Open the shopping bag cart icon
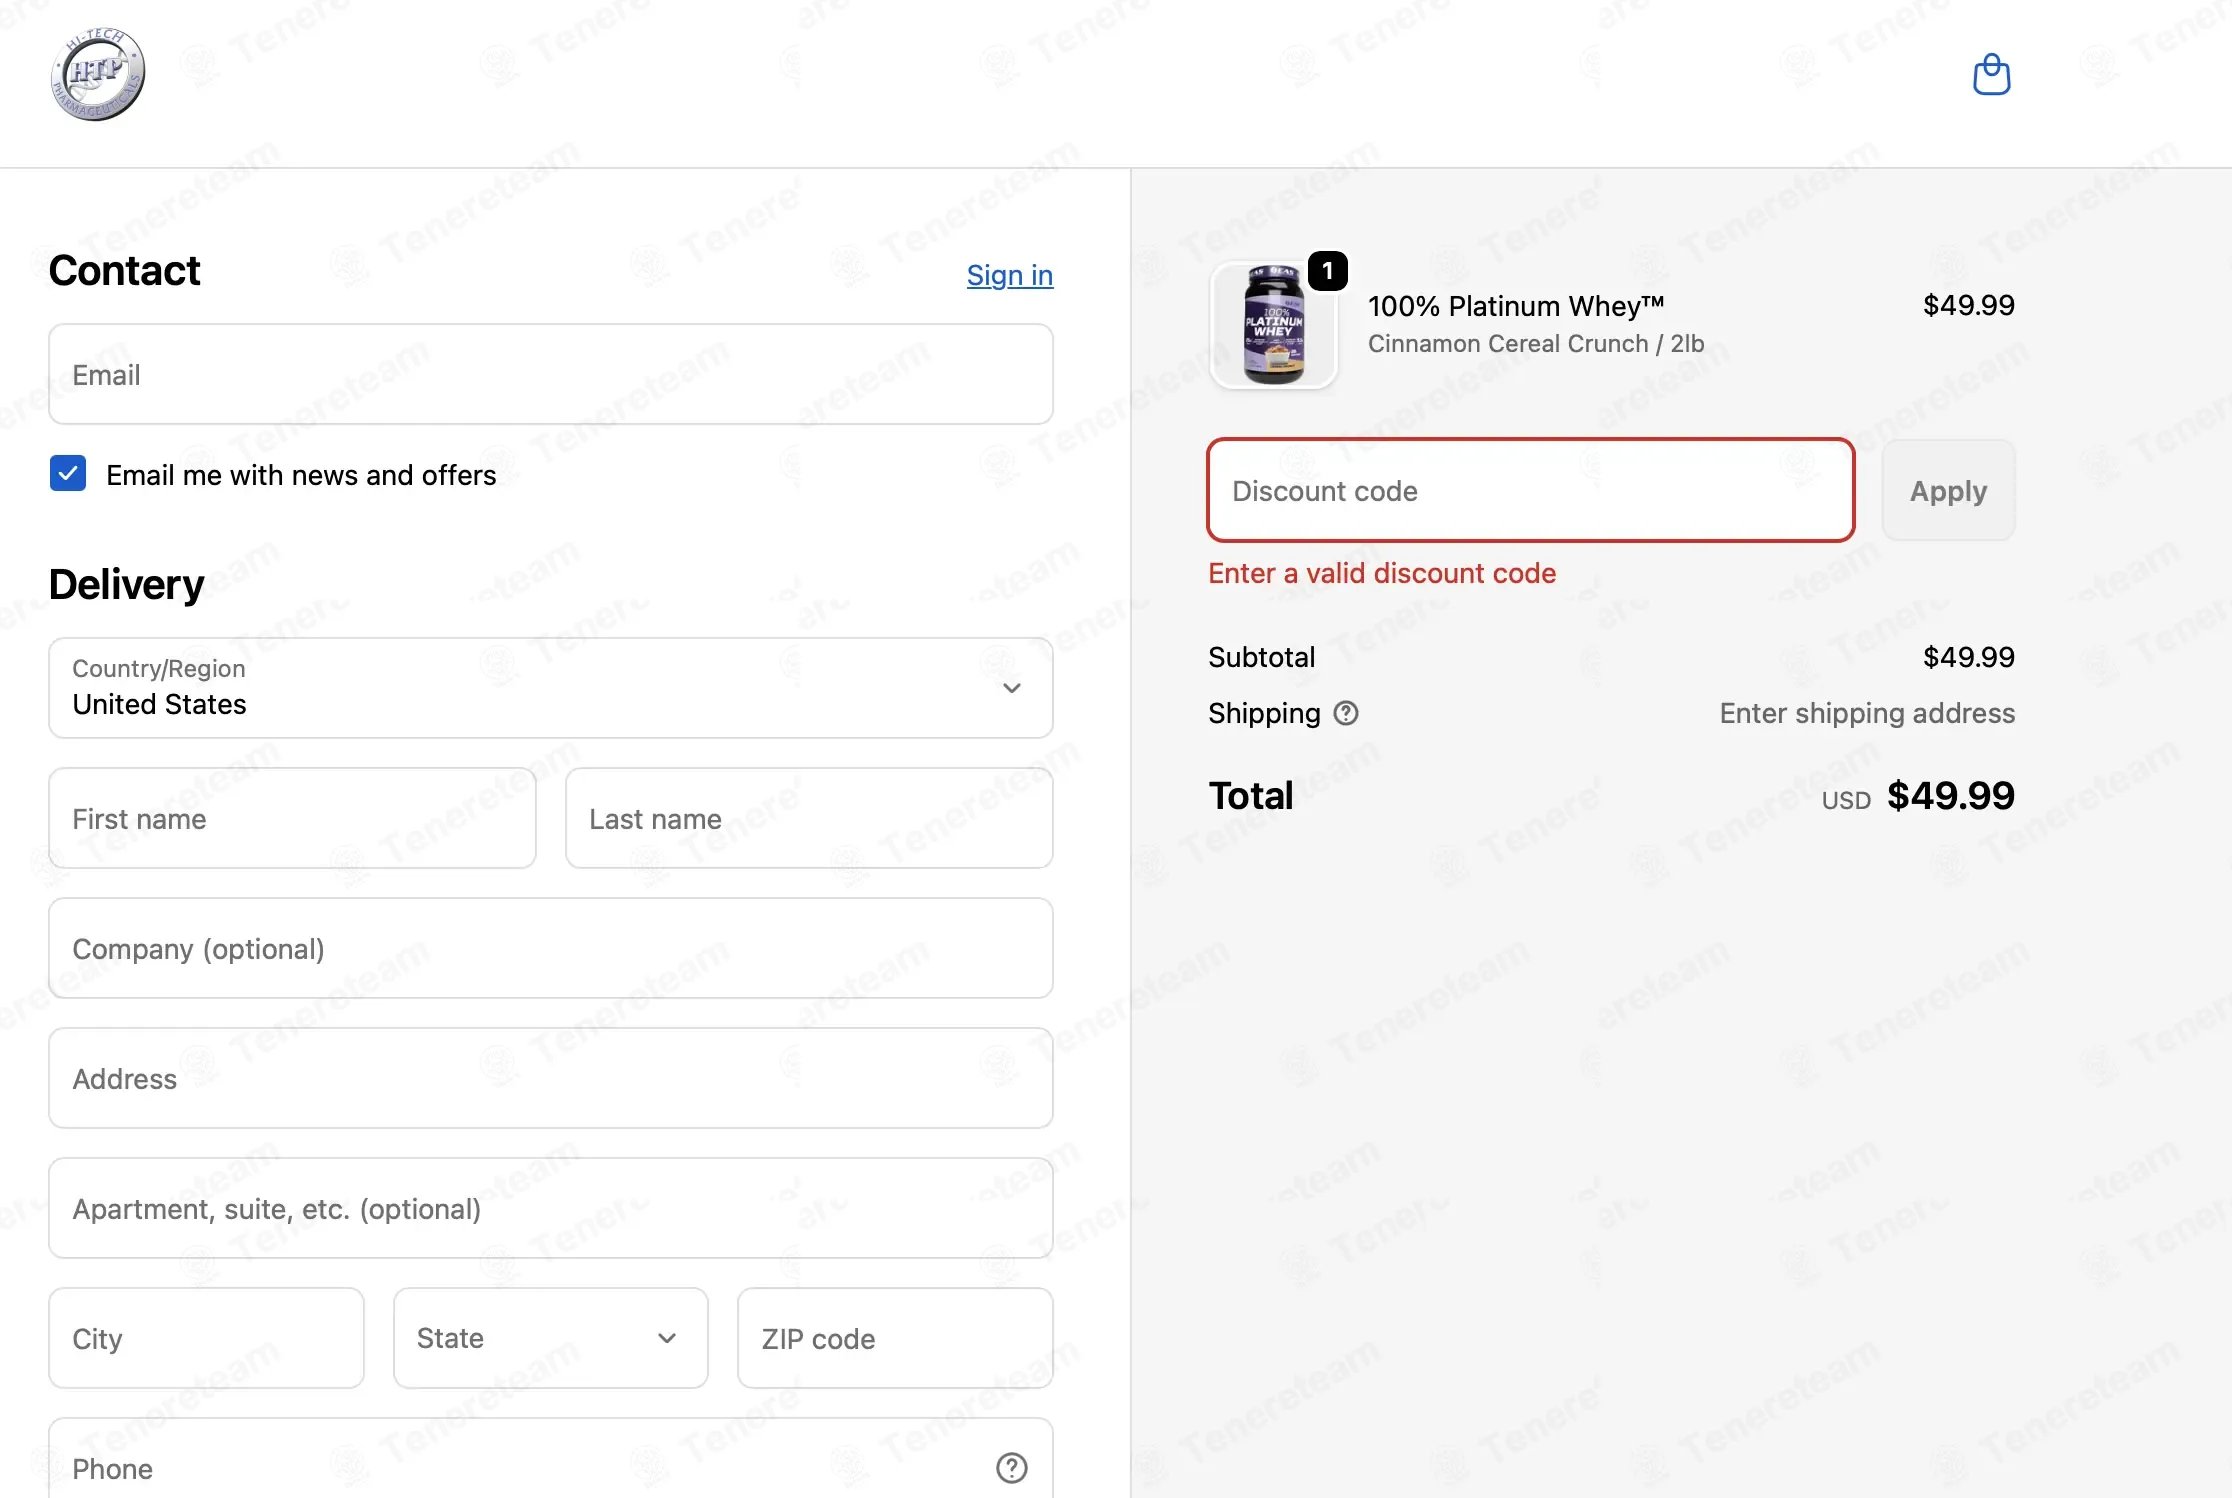 pos(1991,75)
